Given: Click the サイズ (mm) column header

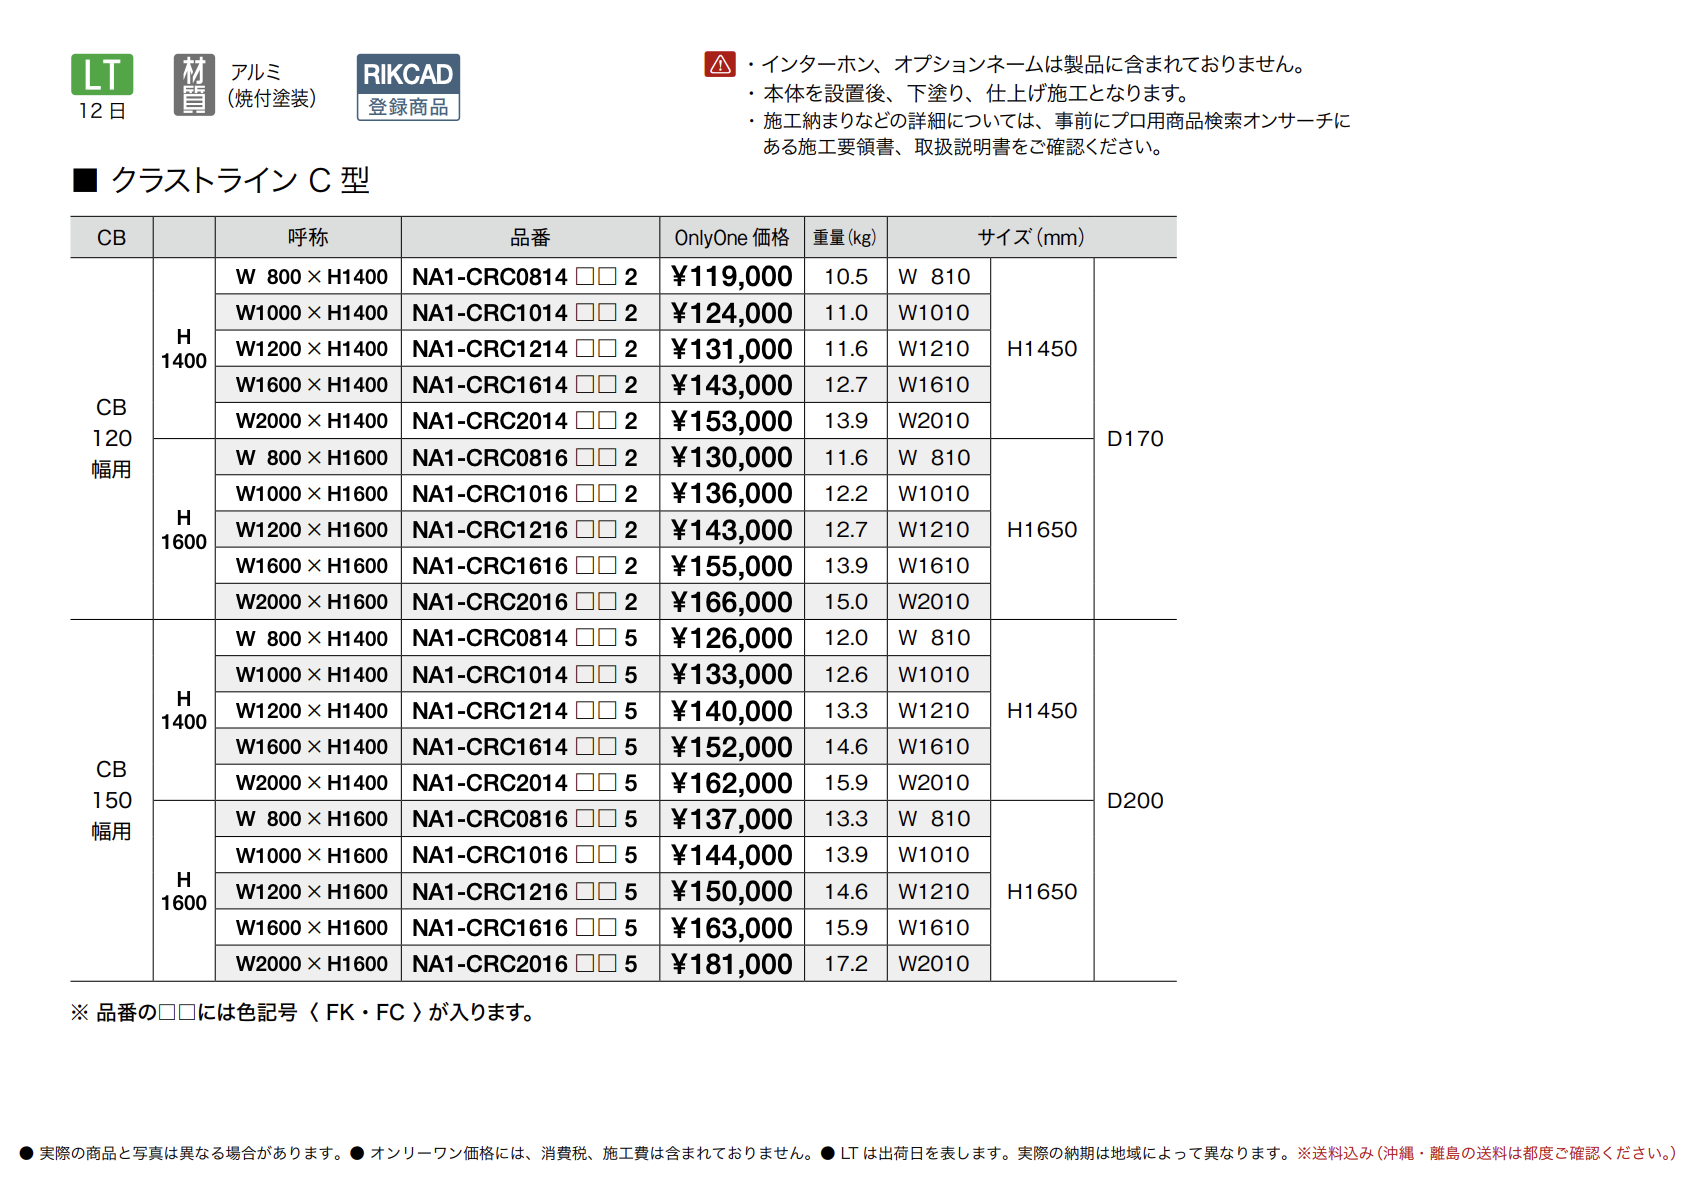Looking at the screenshot, I should tap(1031, 238).
